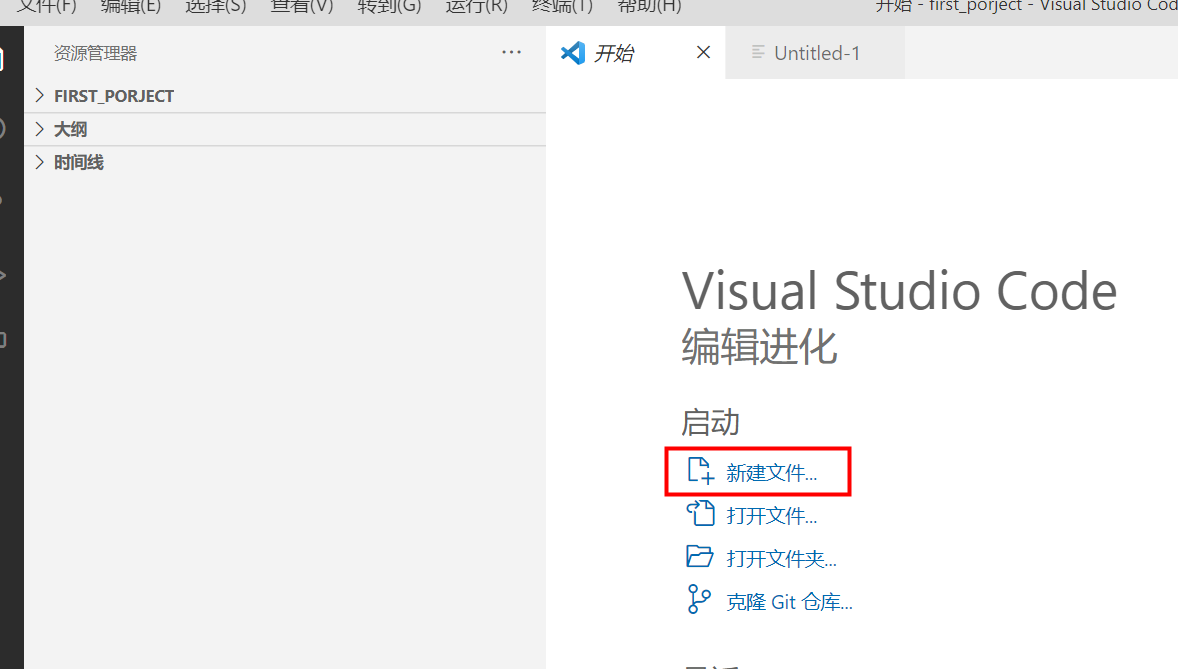Image resolution: width=1178 pixels, height=669 pixels.
Task: Click the VS Code logo on 开始 tab
Action: pyautogui.click(x=573, y=53)
